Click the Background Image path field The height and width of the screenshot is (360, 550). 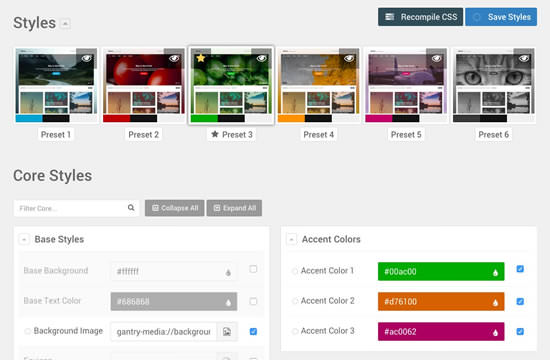click(x=164, y=332)
